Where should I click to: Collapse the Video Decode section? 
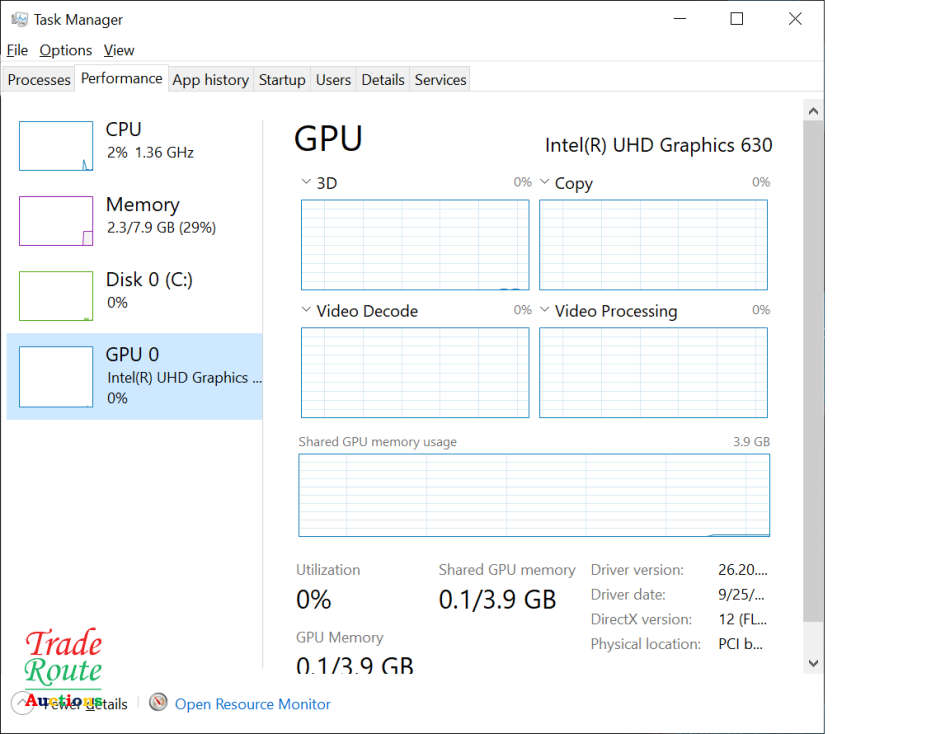306,311
